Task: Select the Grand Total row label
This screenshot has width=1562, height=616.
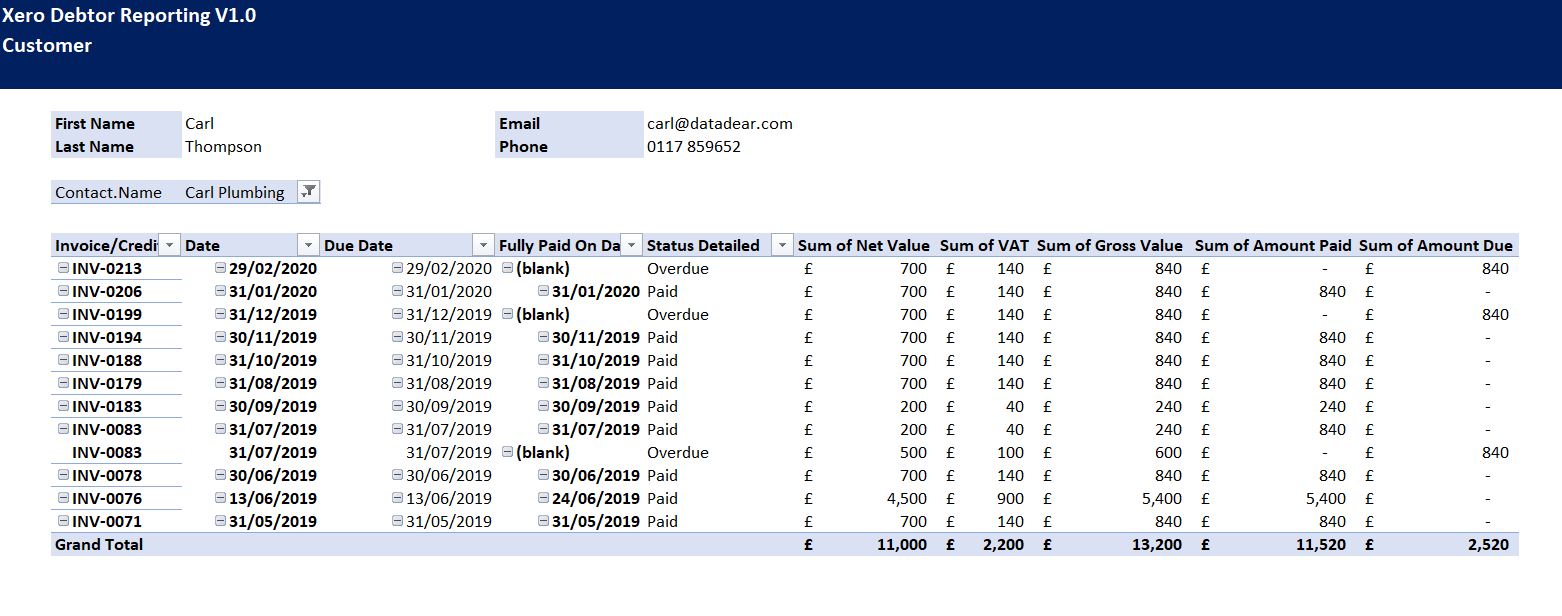Action: (99, 544)
